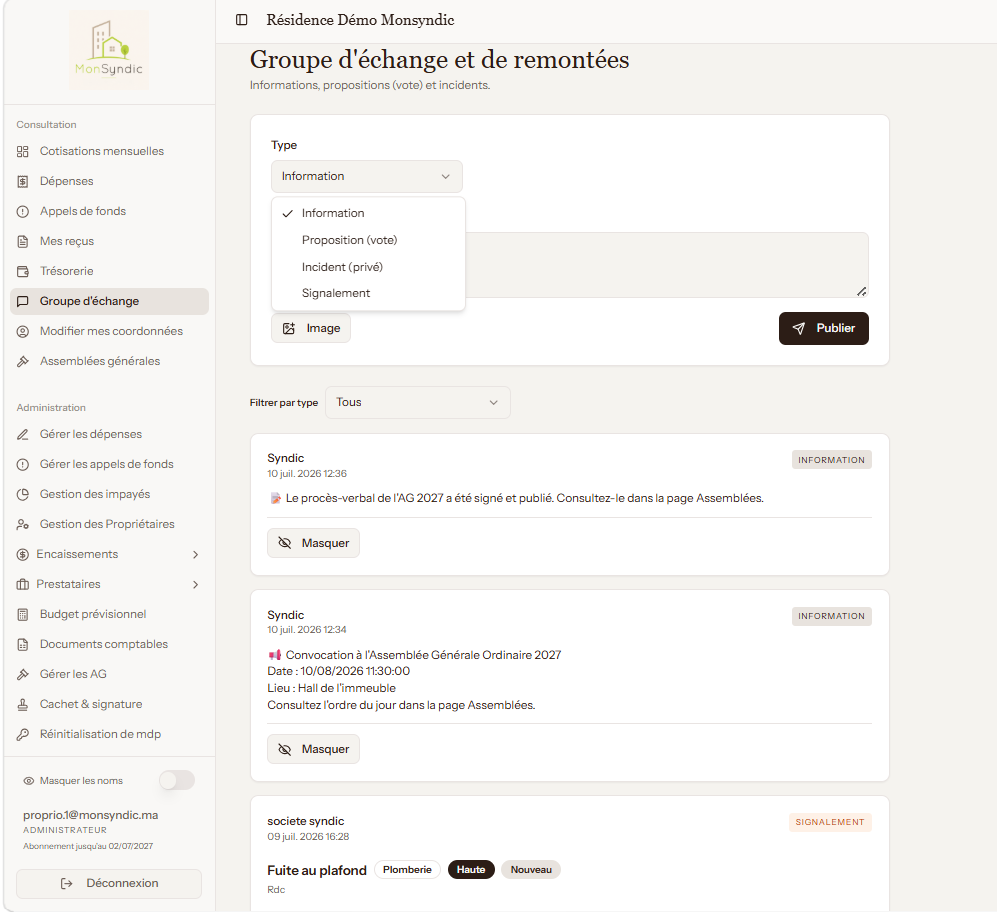Select the Haute priority badge
This screenshot has height=912, width=997.
tap(471, 869)
